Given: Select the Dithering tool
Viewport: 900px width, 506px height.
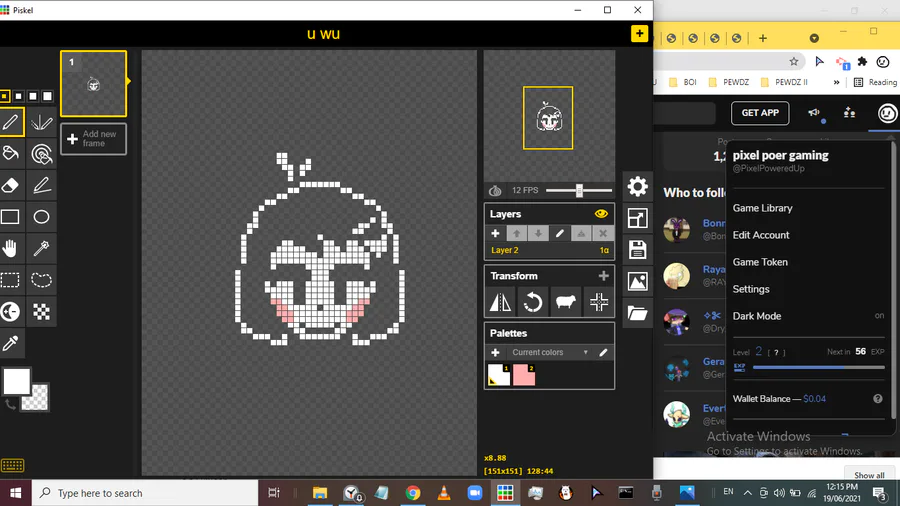Looking at the screenshot, I should point(41,312).
